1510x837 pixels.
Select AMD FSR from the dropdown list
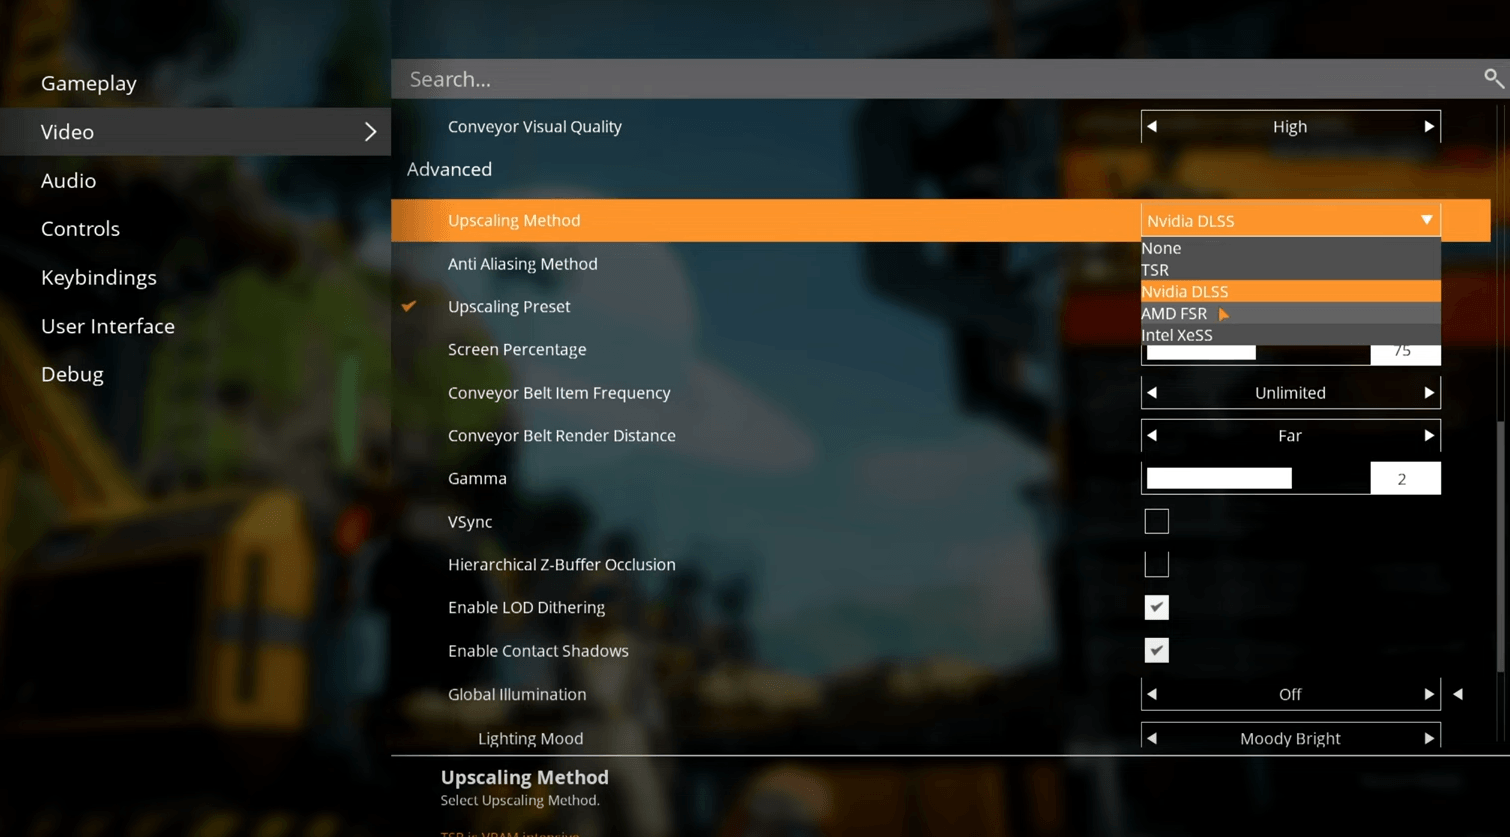click(x=1174, y=314)
